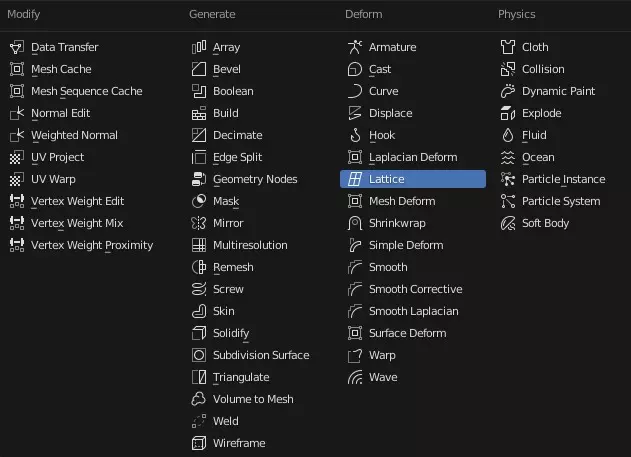The width and height of the screenshot is (631, 457).
Task: Click the Fluid droplet icon
Action: click(508, 135)
